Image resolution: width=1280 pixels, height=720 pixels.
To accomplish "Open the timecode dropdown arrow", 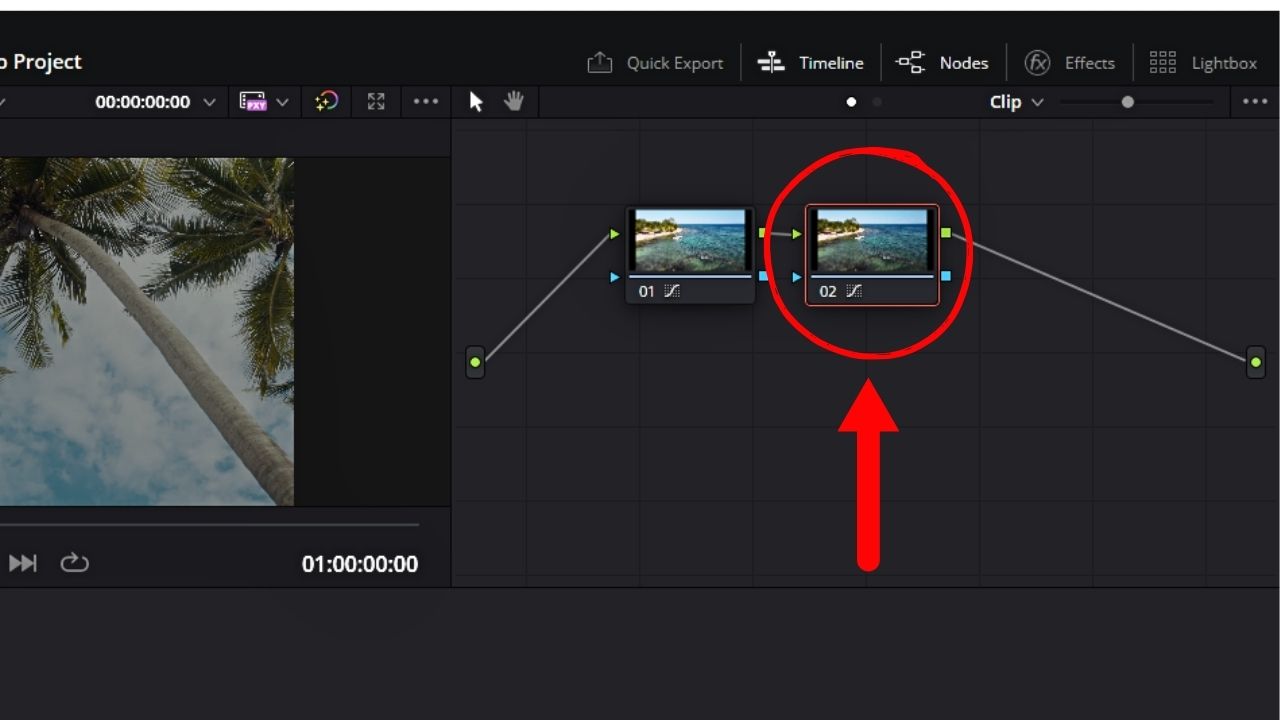I will coord(208,101).
